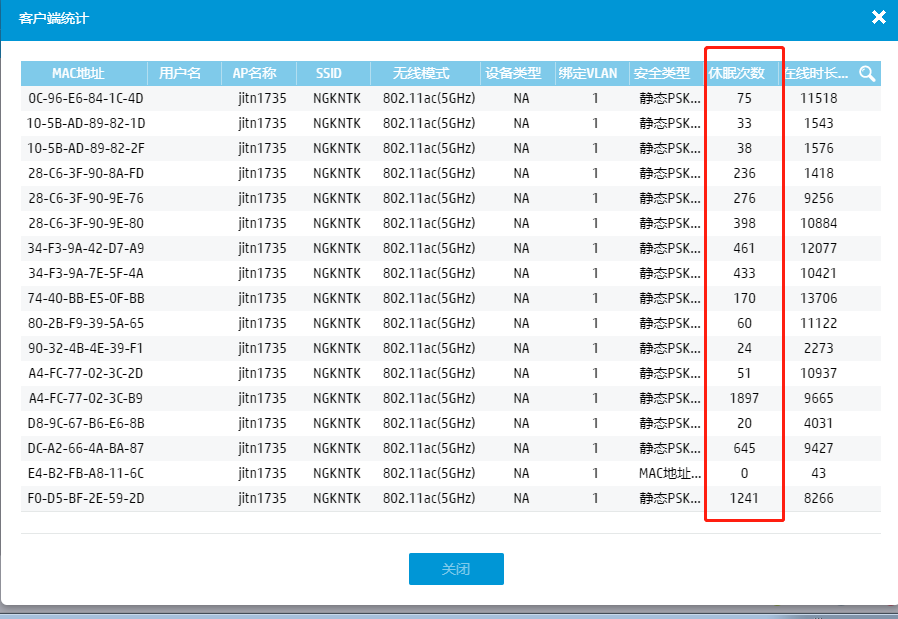Click sleep count value 1241

click(x=744, y=499)
